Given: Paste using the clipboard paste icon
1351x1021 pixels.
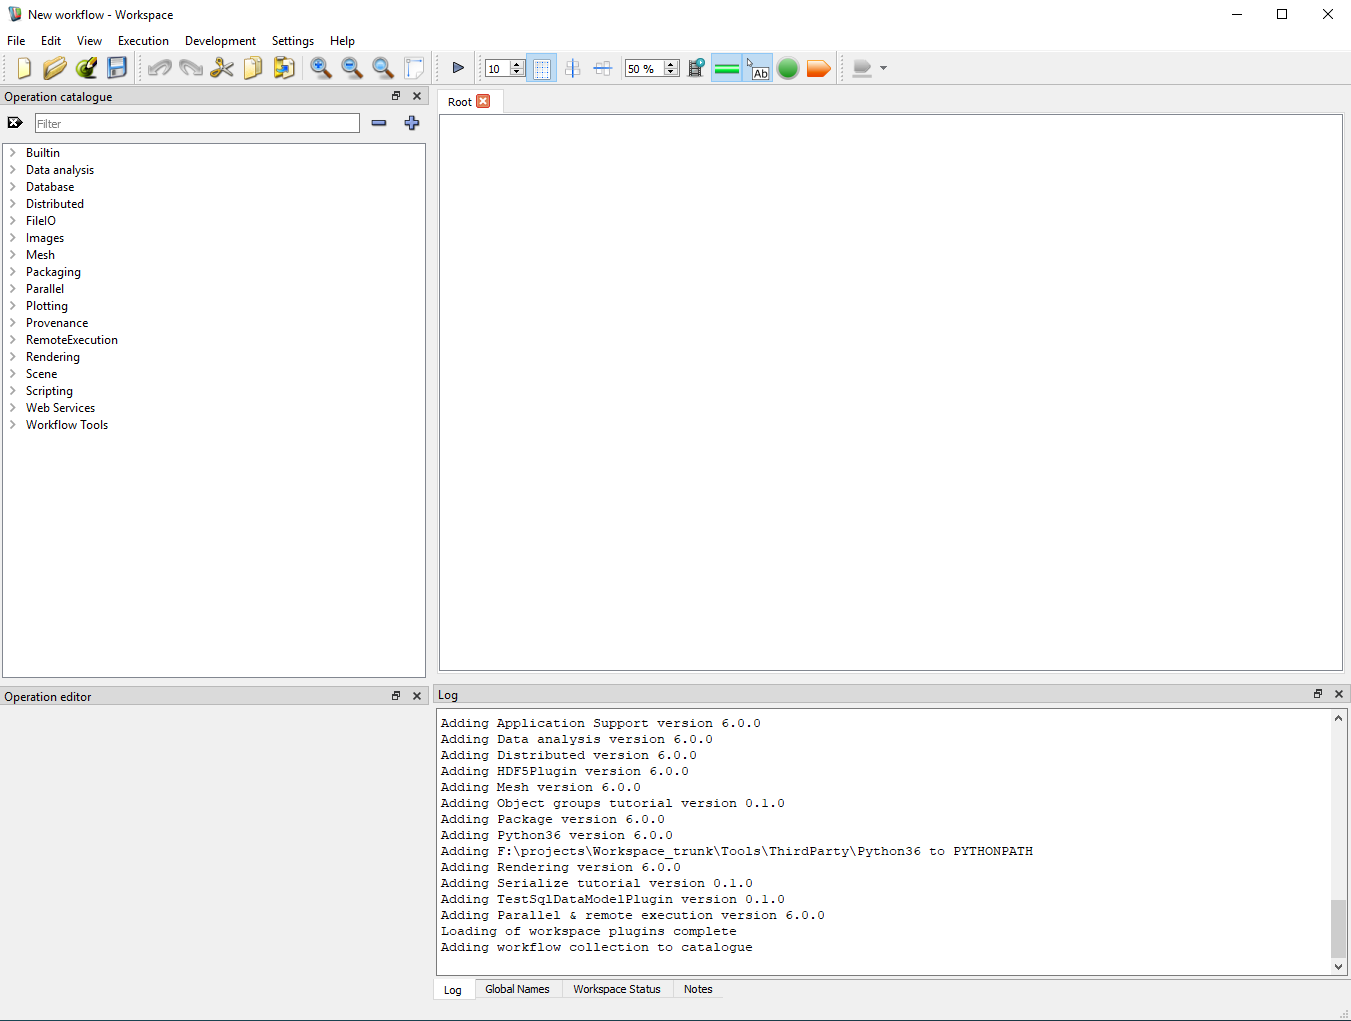Looking at the screenshot, I should coord(284,68).
